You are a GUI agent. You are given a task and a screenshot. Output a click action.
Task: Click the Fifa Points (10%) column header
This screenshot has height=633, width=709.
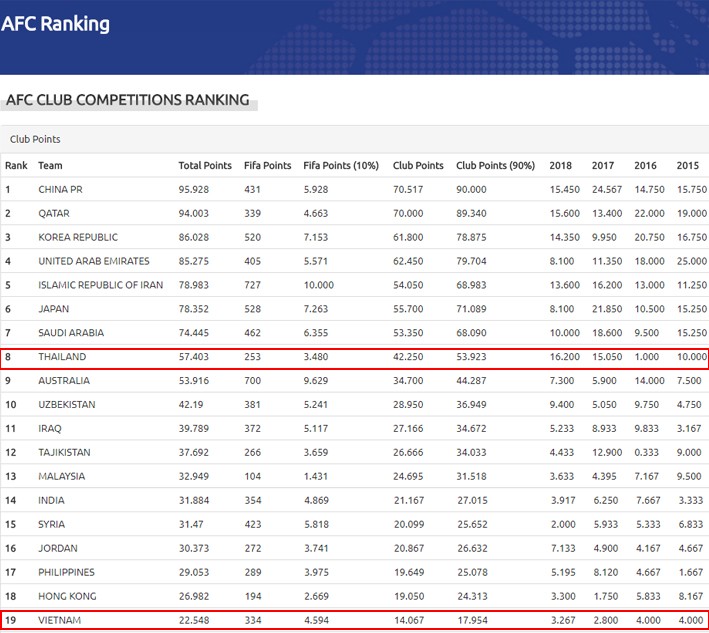341,165
